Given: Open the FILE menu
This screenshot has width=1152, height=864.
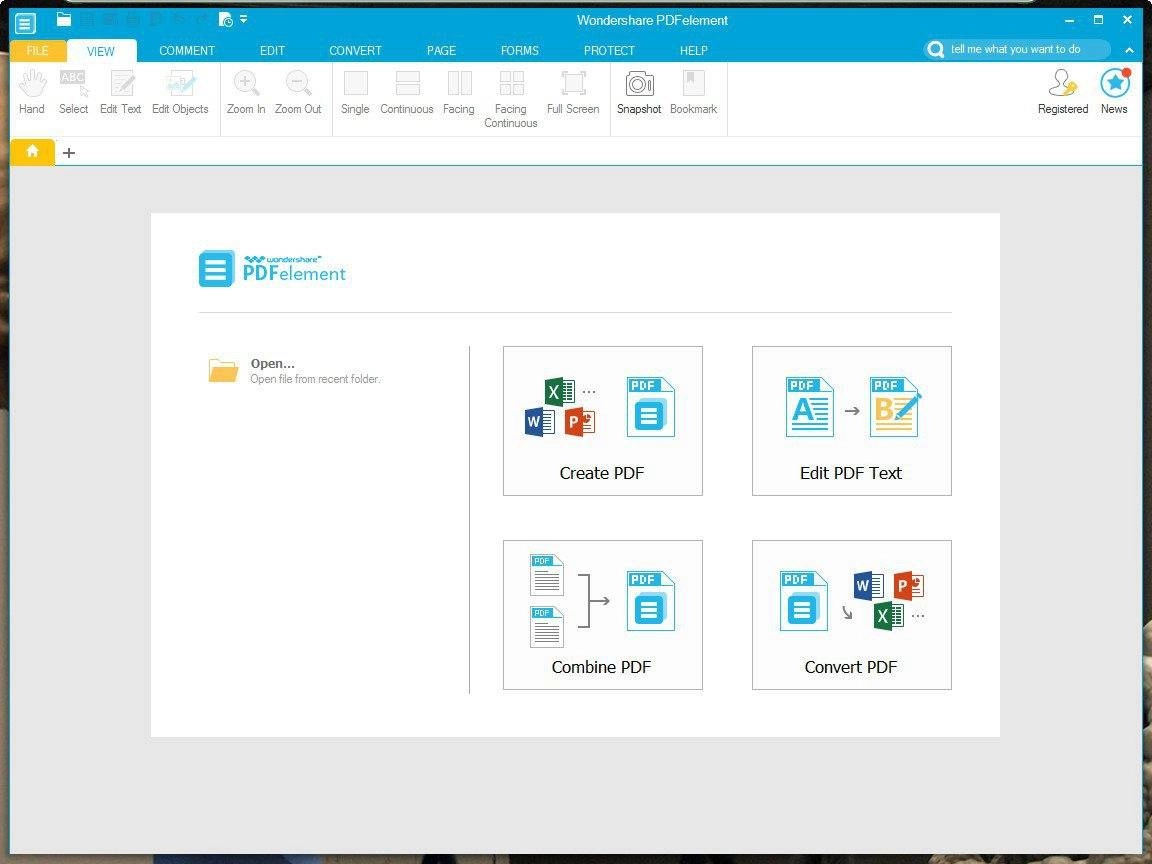Looking at the screenshot, I should point(37,51).
